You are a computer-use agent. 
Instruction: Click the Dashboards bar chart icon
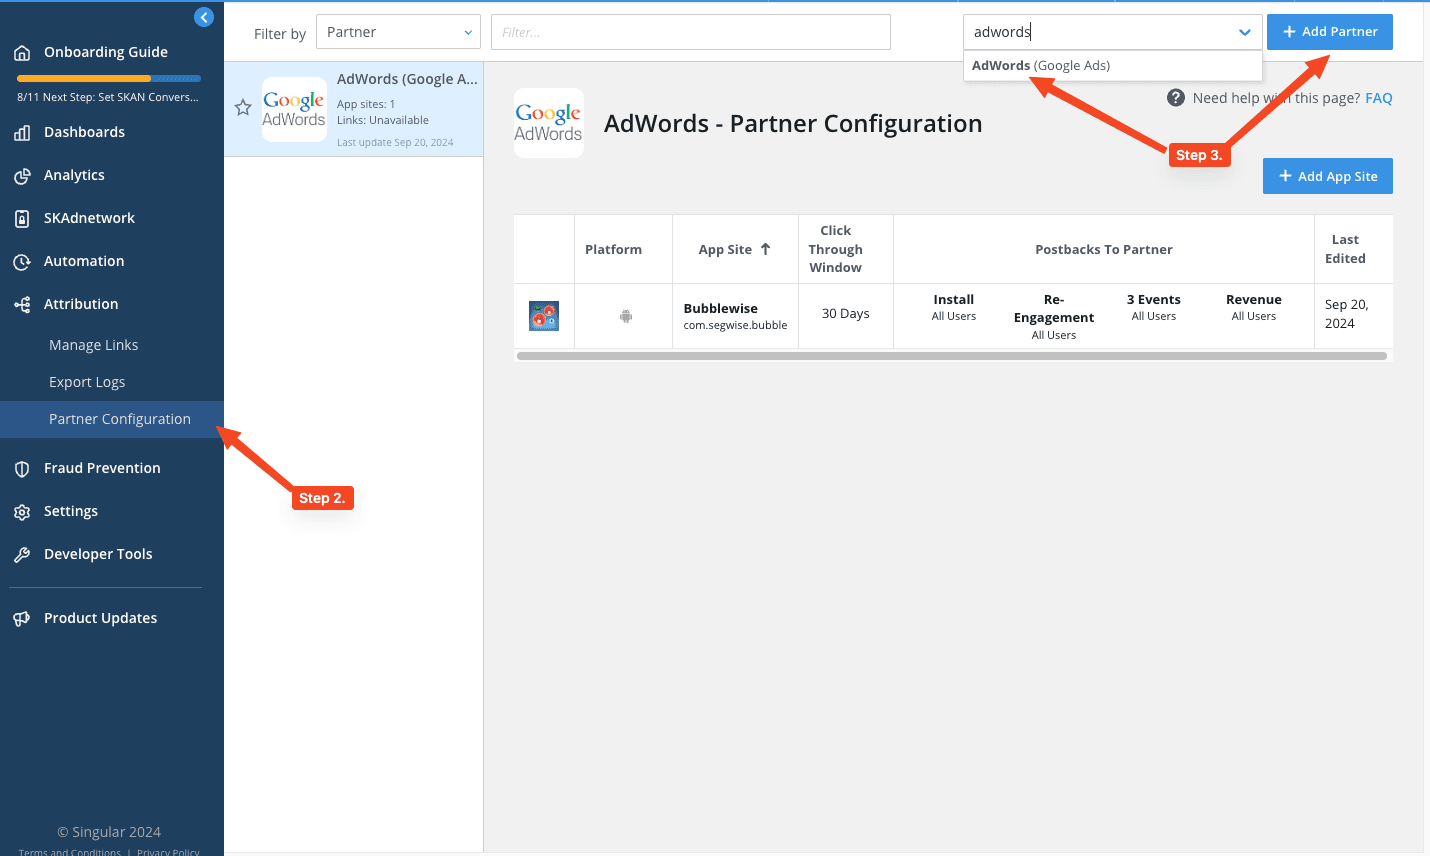[22, 133]
